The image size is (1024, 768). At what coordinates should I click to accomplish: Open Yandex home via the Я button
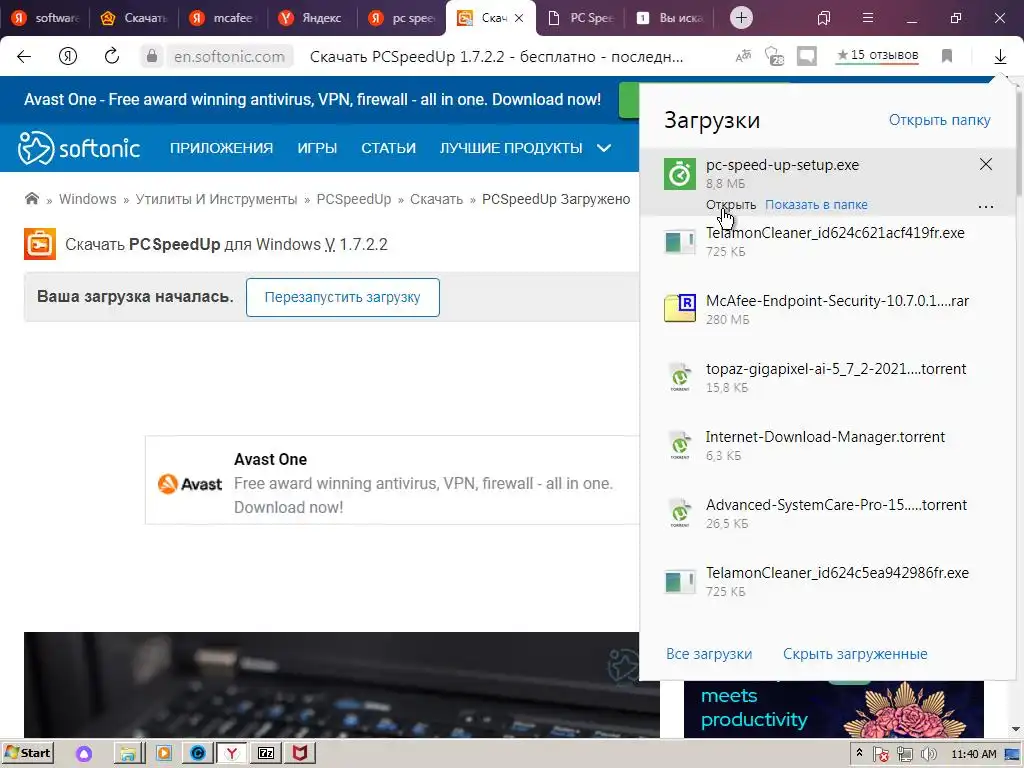[x=68, y=56]
